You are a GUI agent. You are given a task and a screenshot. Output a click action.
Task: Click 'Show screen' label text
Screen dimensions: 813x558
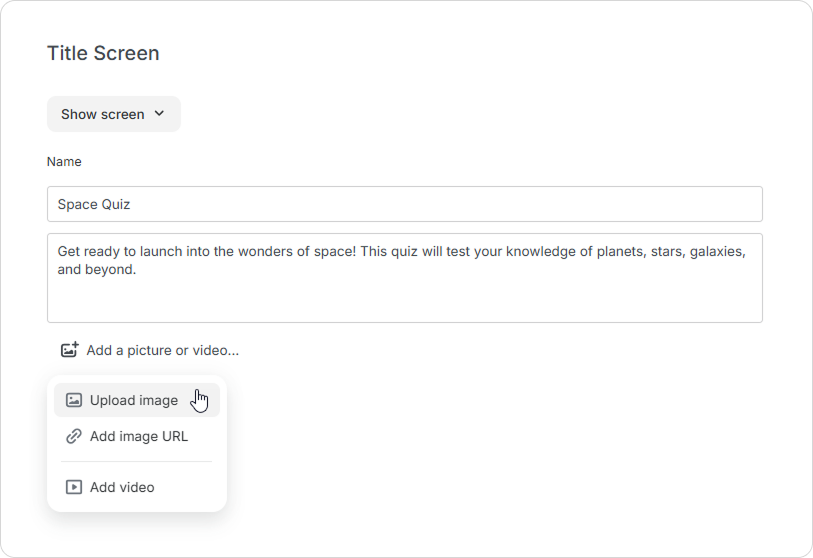coord(103,114)
